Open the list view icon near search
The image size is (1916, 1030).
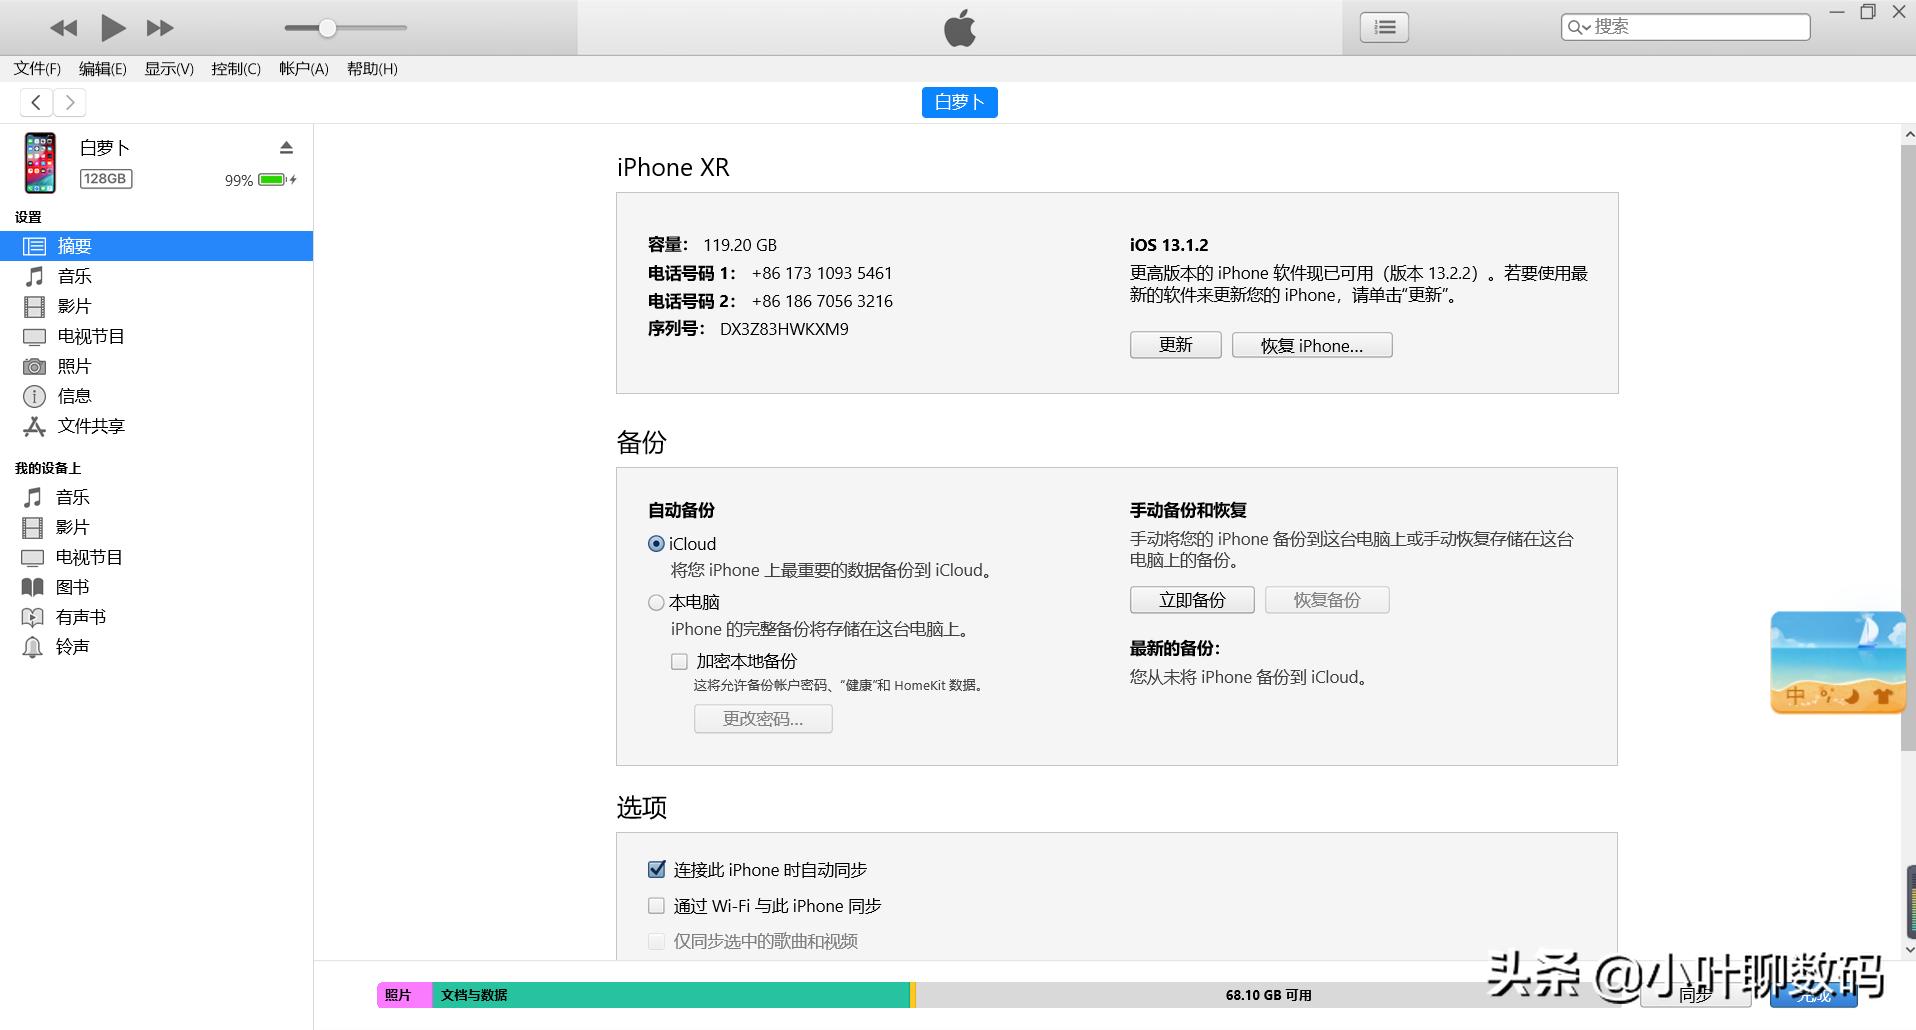pos(1384,27)
